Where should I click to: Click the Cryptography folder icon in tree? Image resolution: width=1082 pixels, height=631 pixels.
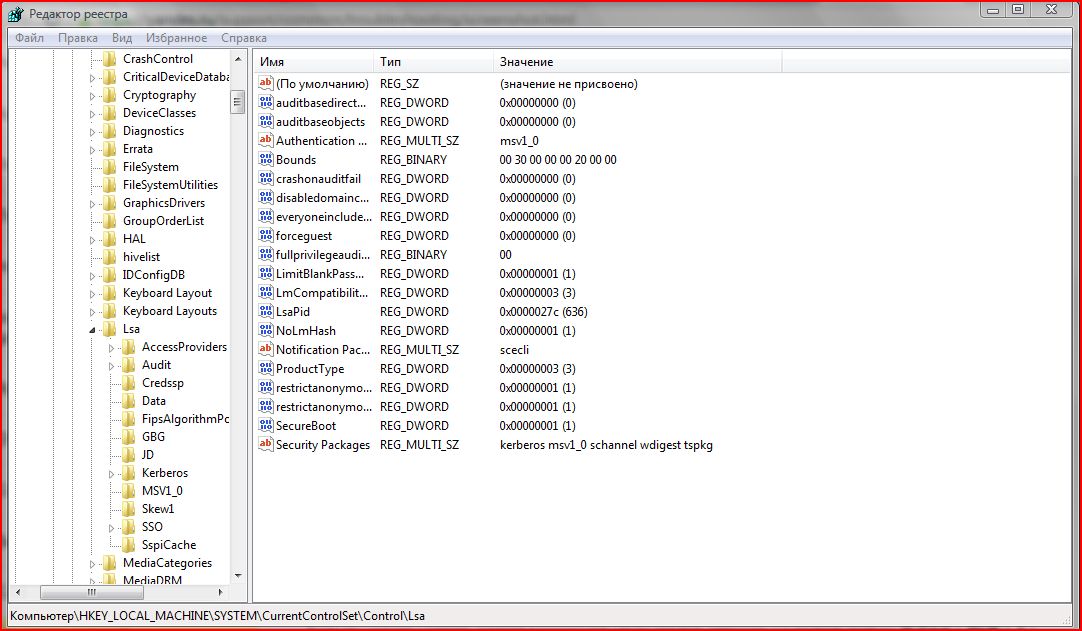[108, 95]
